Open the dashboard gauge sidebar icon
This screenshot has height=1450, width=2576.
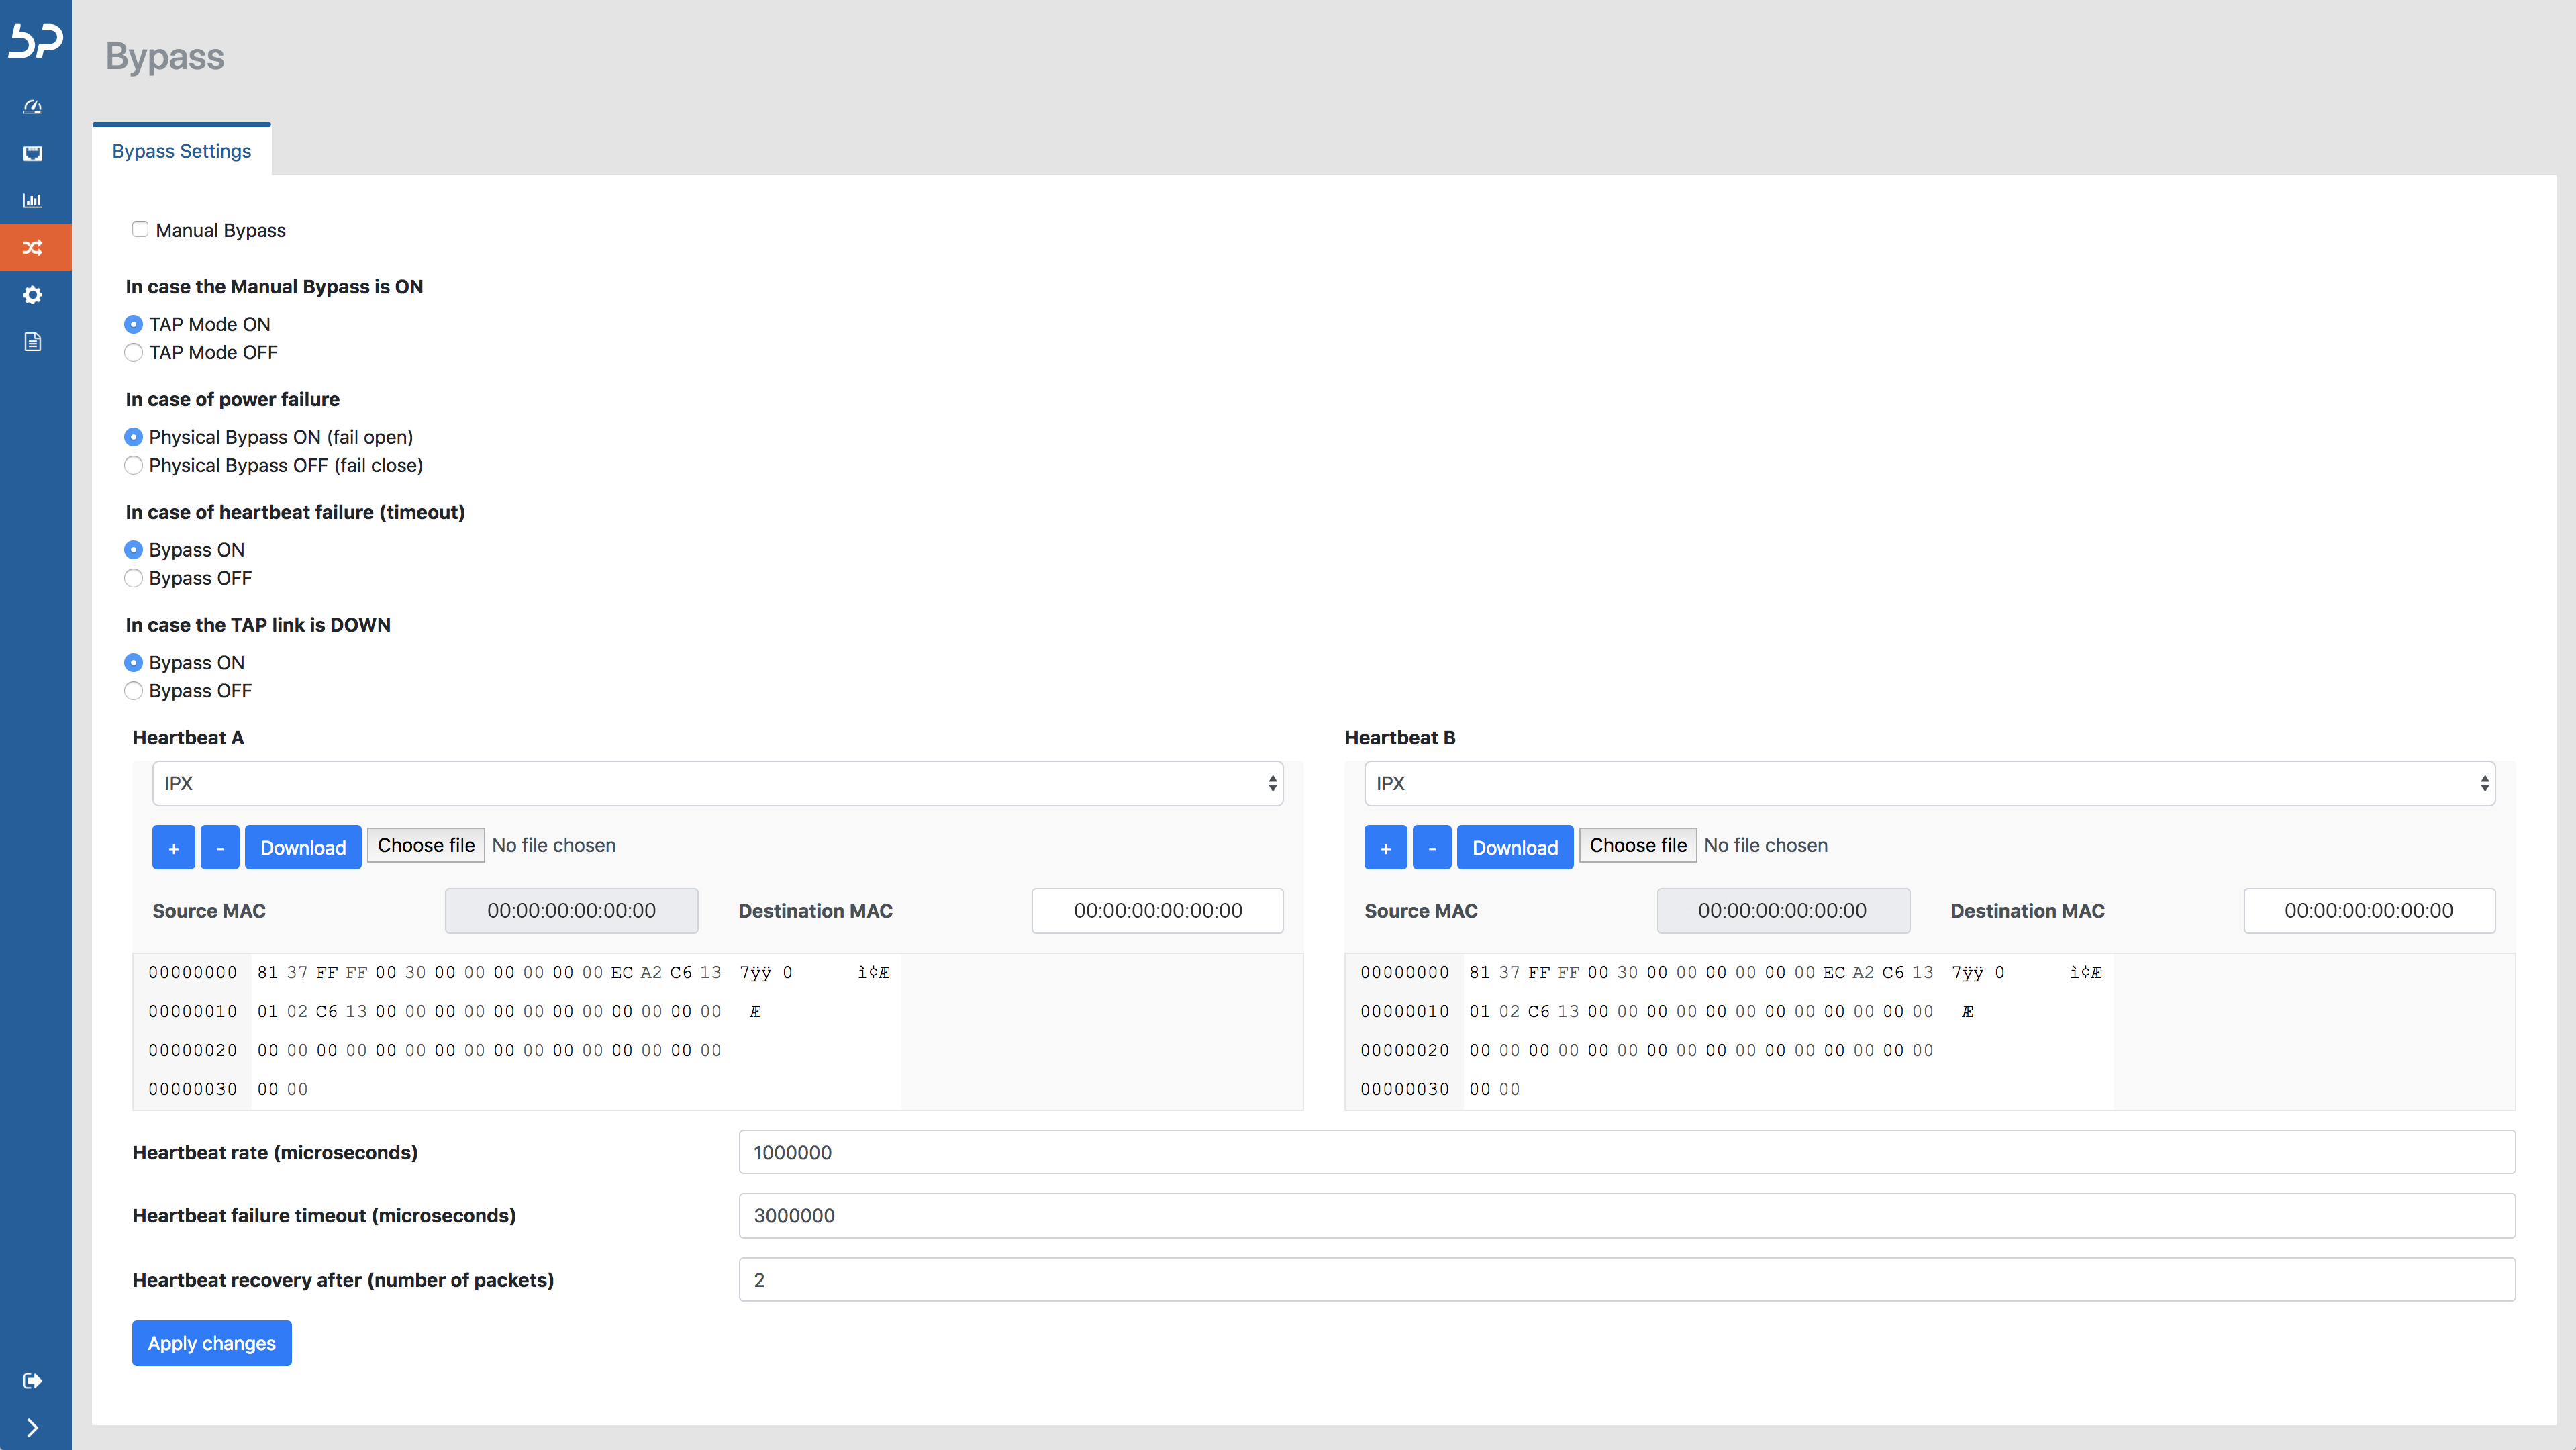(x=33, y=107)
